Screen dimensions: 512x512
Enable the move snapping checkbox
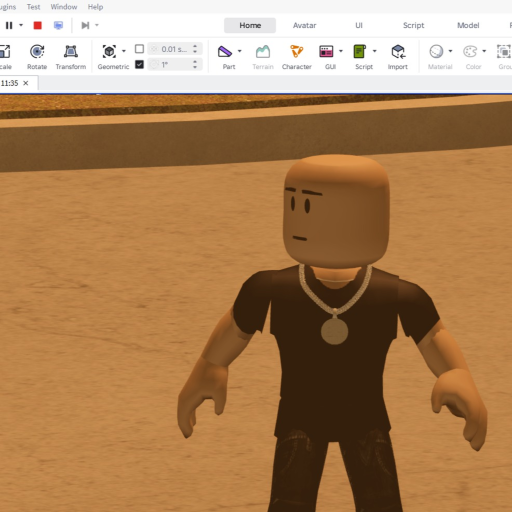(x=139, y=49)
